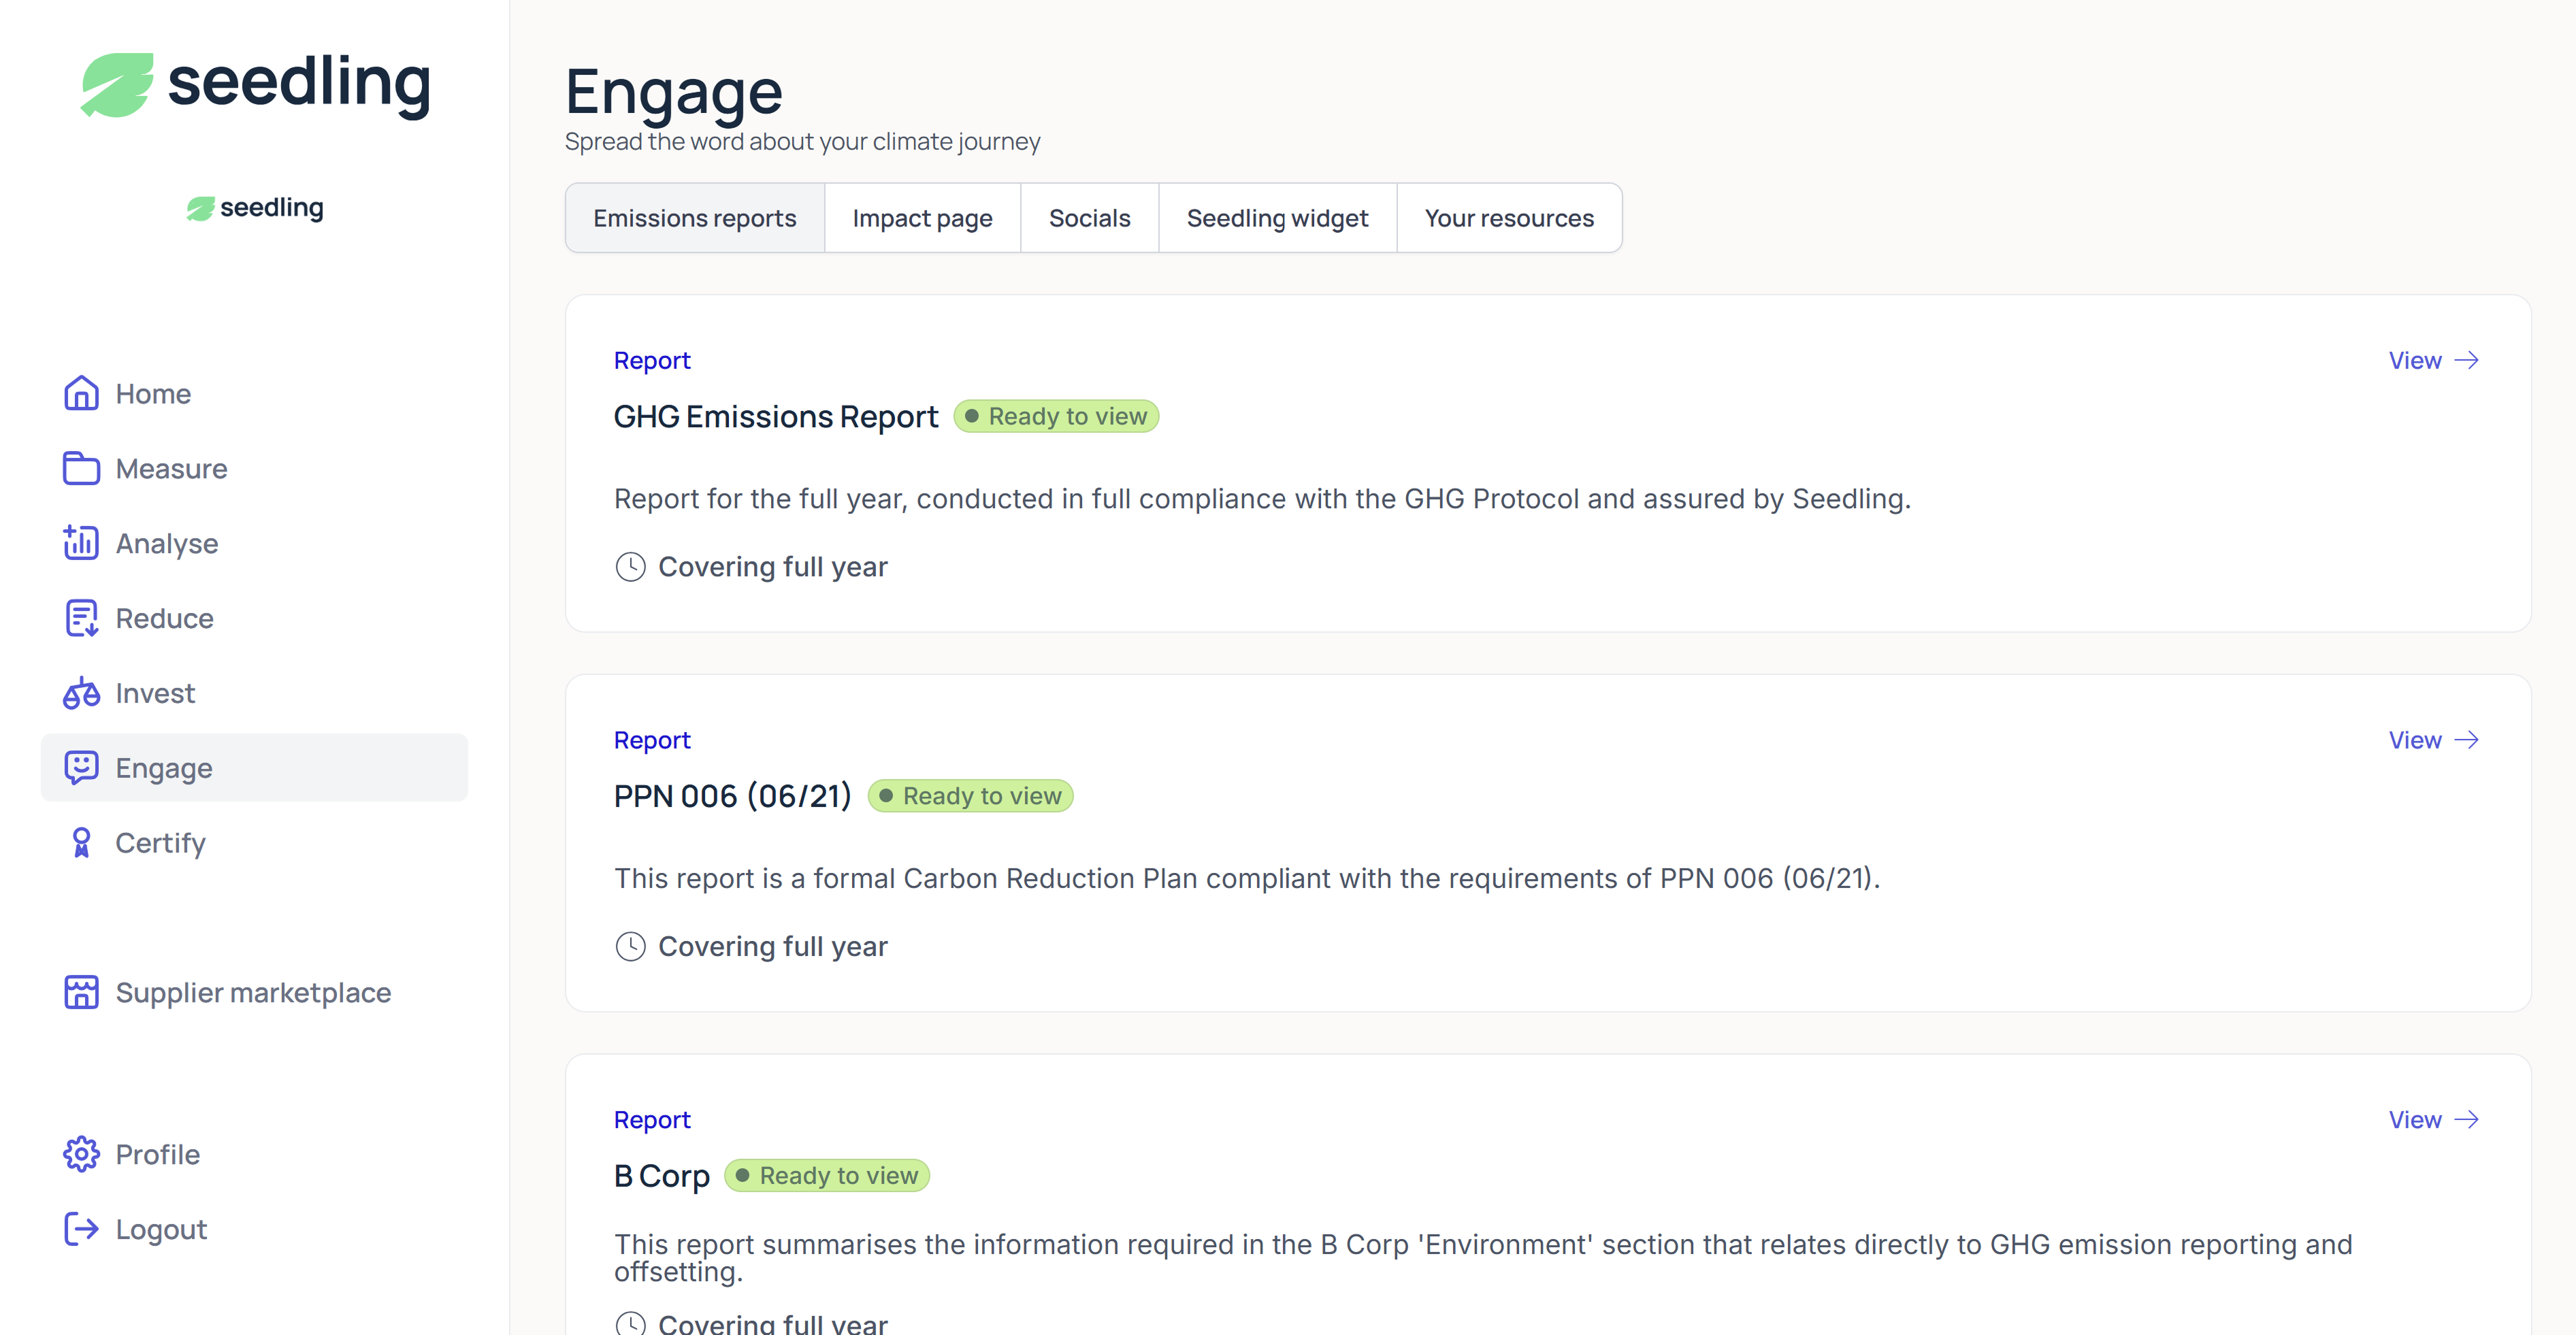Switch to the Impact page tab
The width and height of the screenshot is (2576, 1335).
(922, 218)
